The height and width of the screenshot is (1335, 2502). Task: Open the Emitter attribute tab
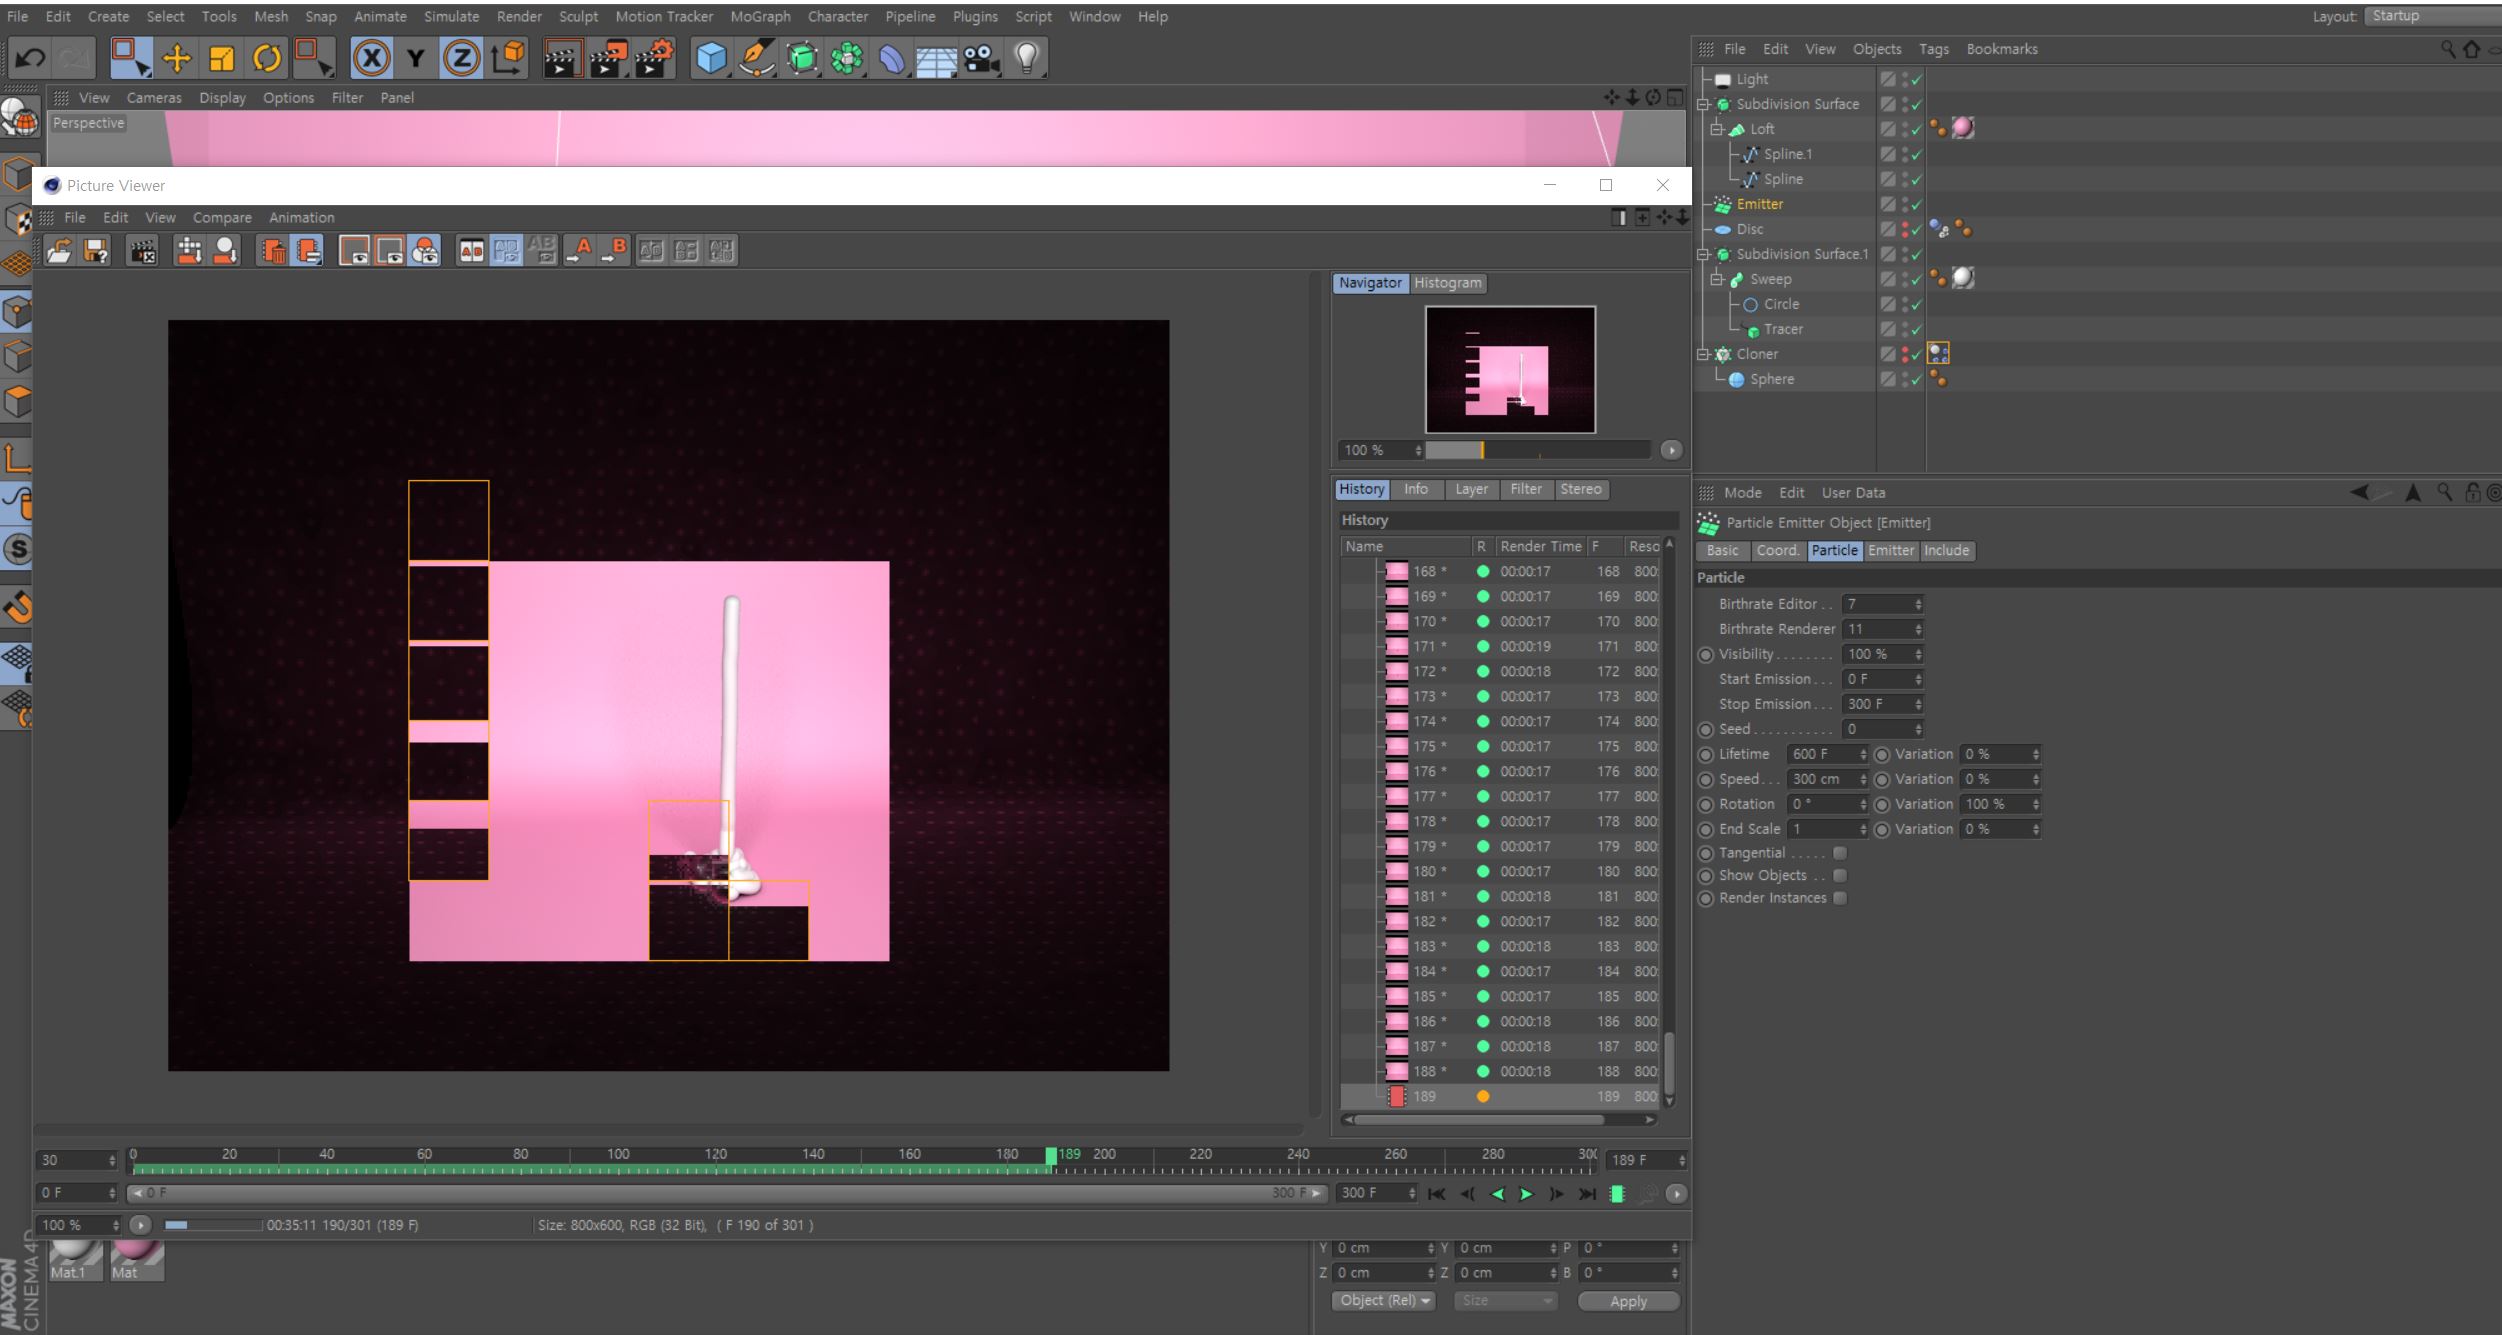click(1890, 551)
